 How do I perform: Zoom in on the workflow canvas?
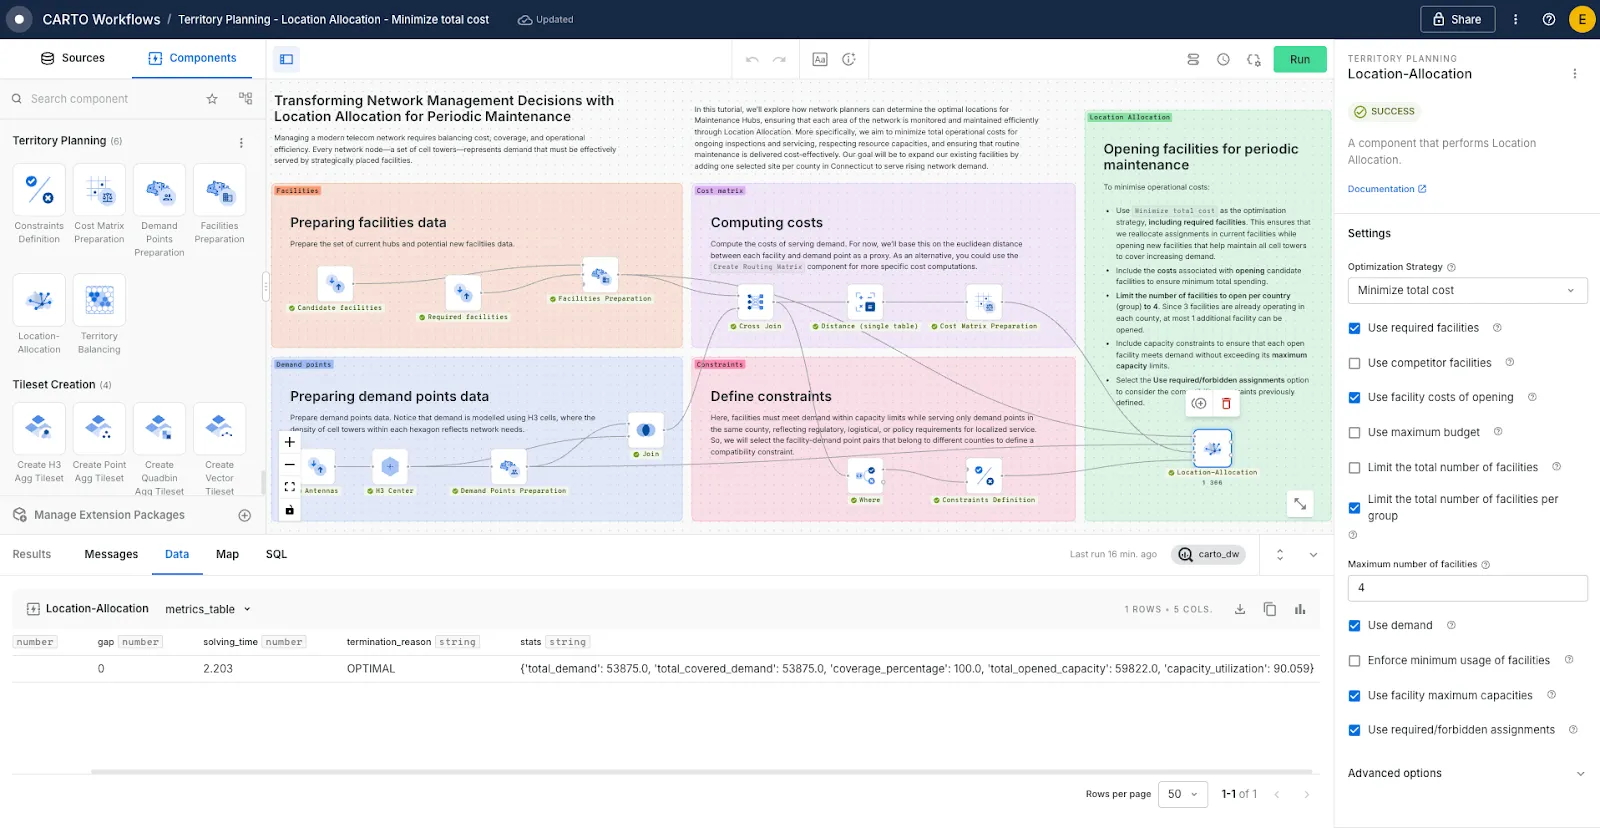290,442
